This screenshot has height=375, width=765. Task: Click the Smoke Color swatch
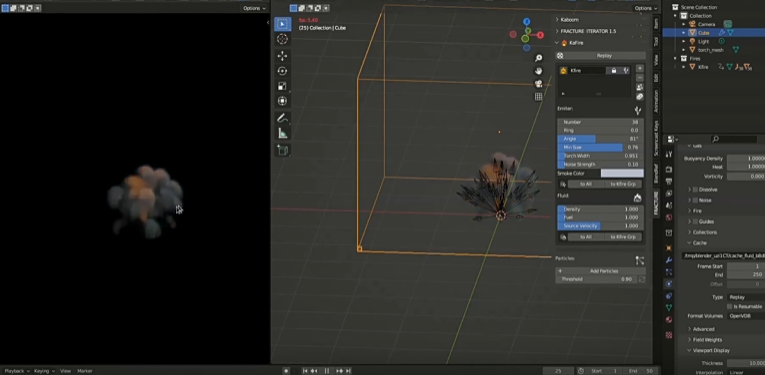pos(622,173)
